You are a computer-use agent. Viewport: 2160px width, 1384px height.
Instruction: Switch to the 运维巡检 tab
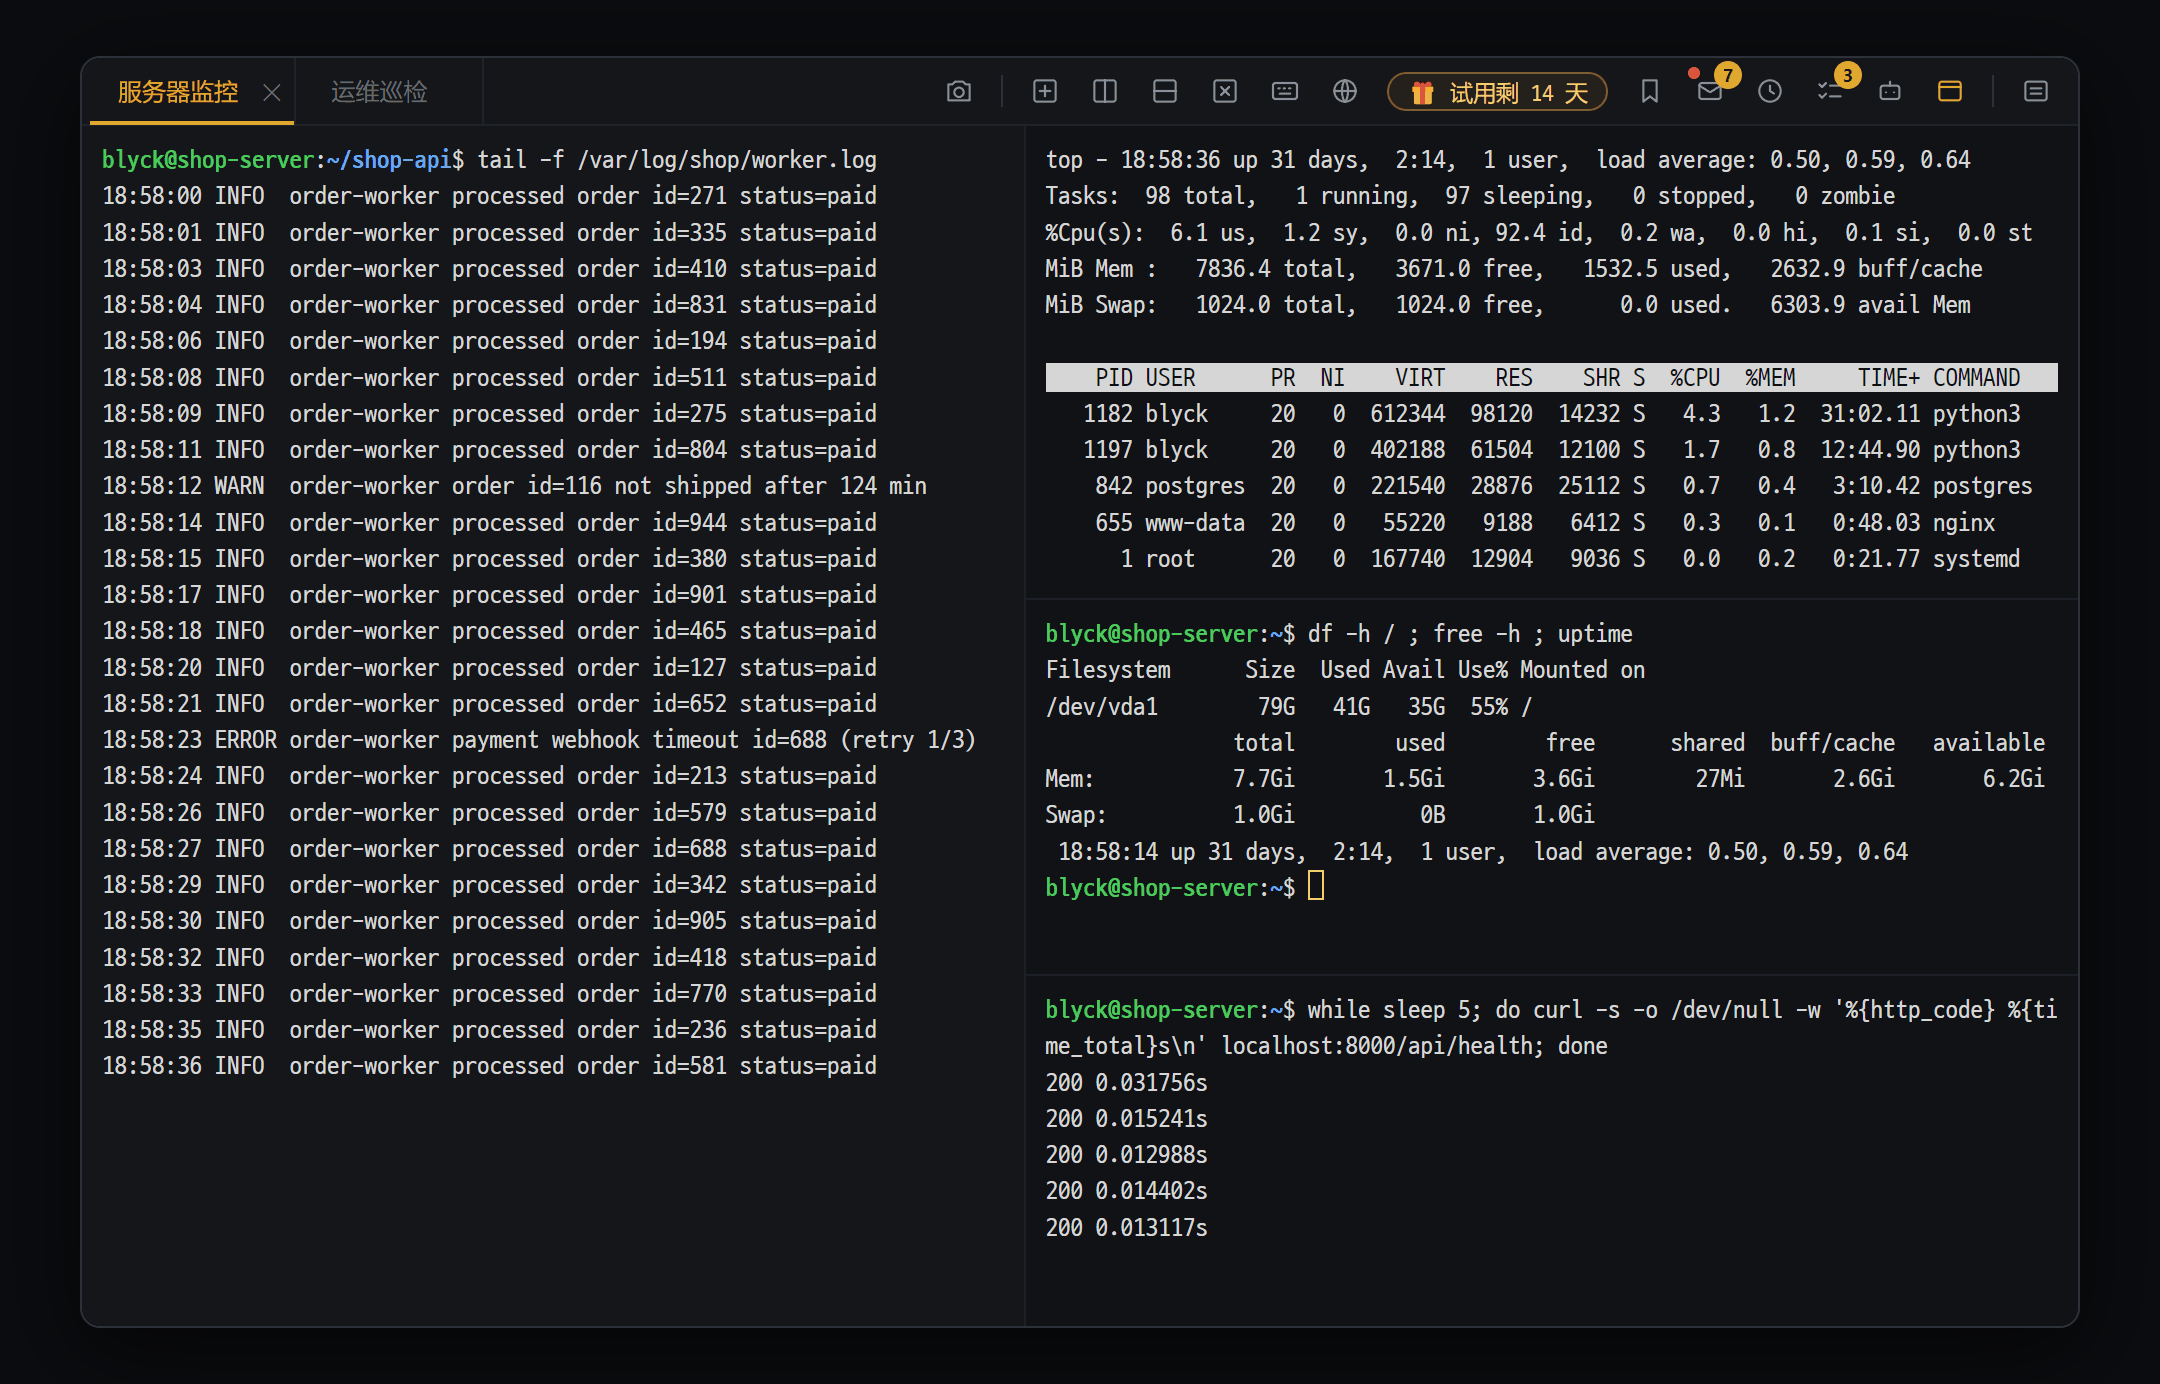click(379, 92)
